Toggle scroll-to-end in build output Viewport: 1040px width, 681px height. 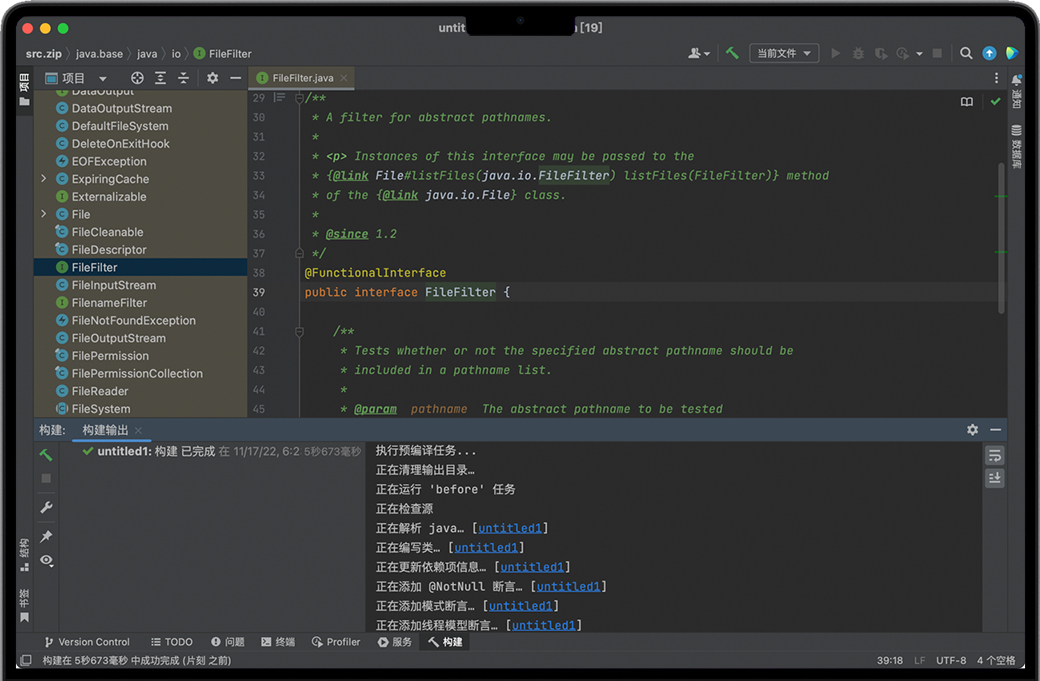[x=994, y=478]
